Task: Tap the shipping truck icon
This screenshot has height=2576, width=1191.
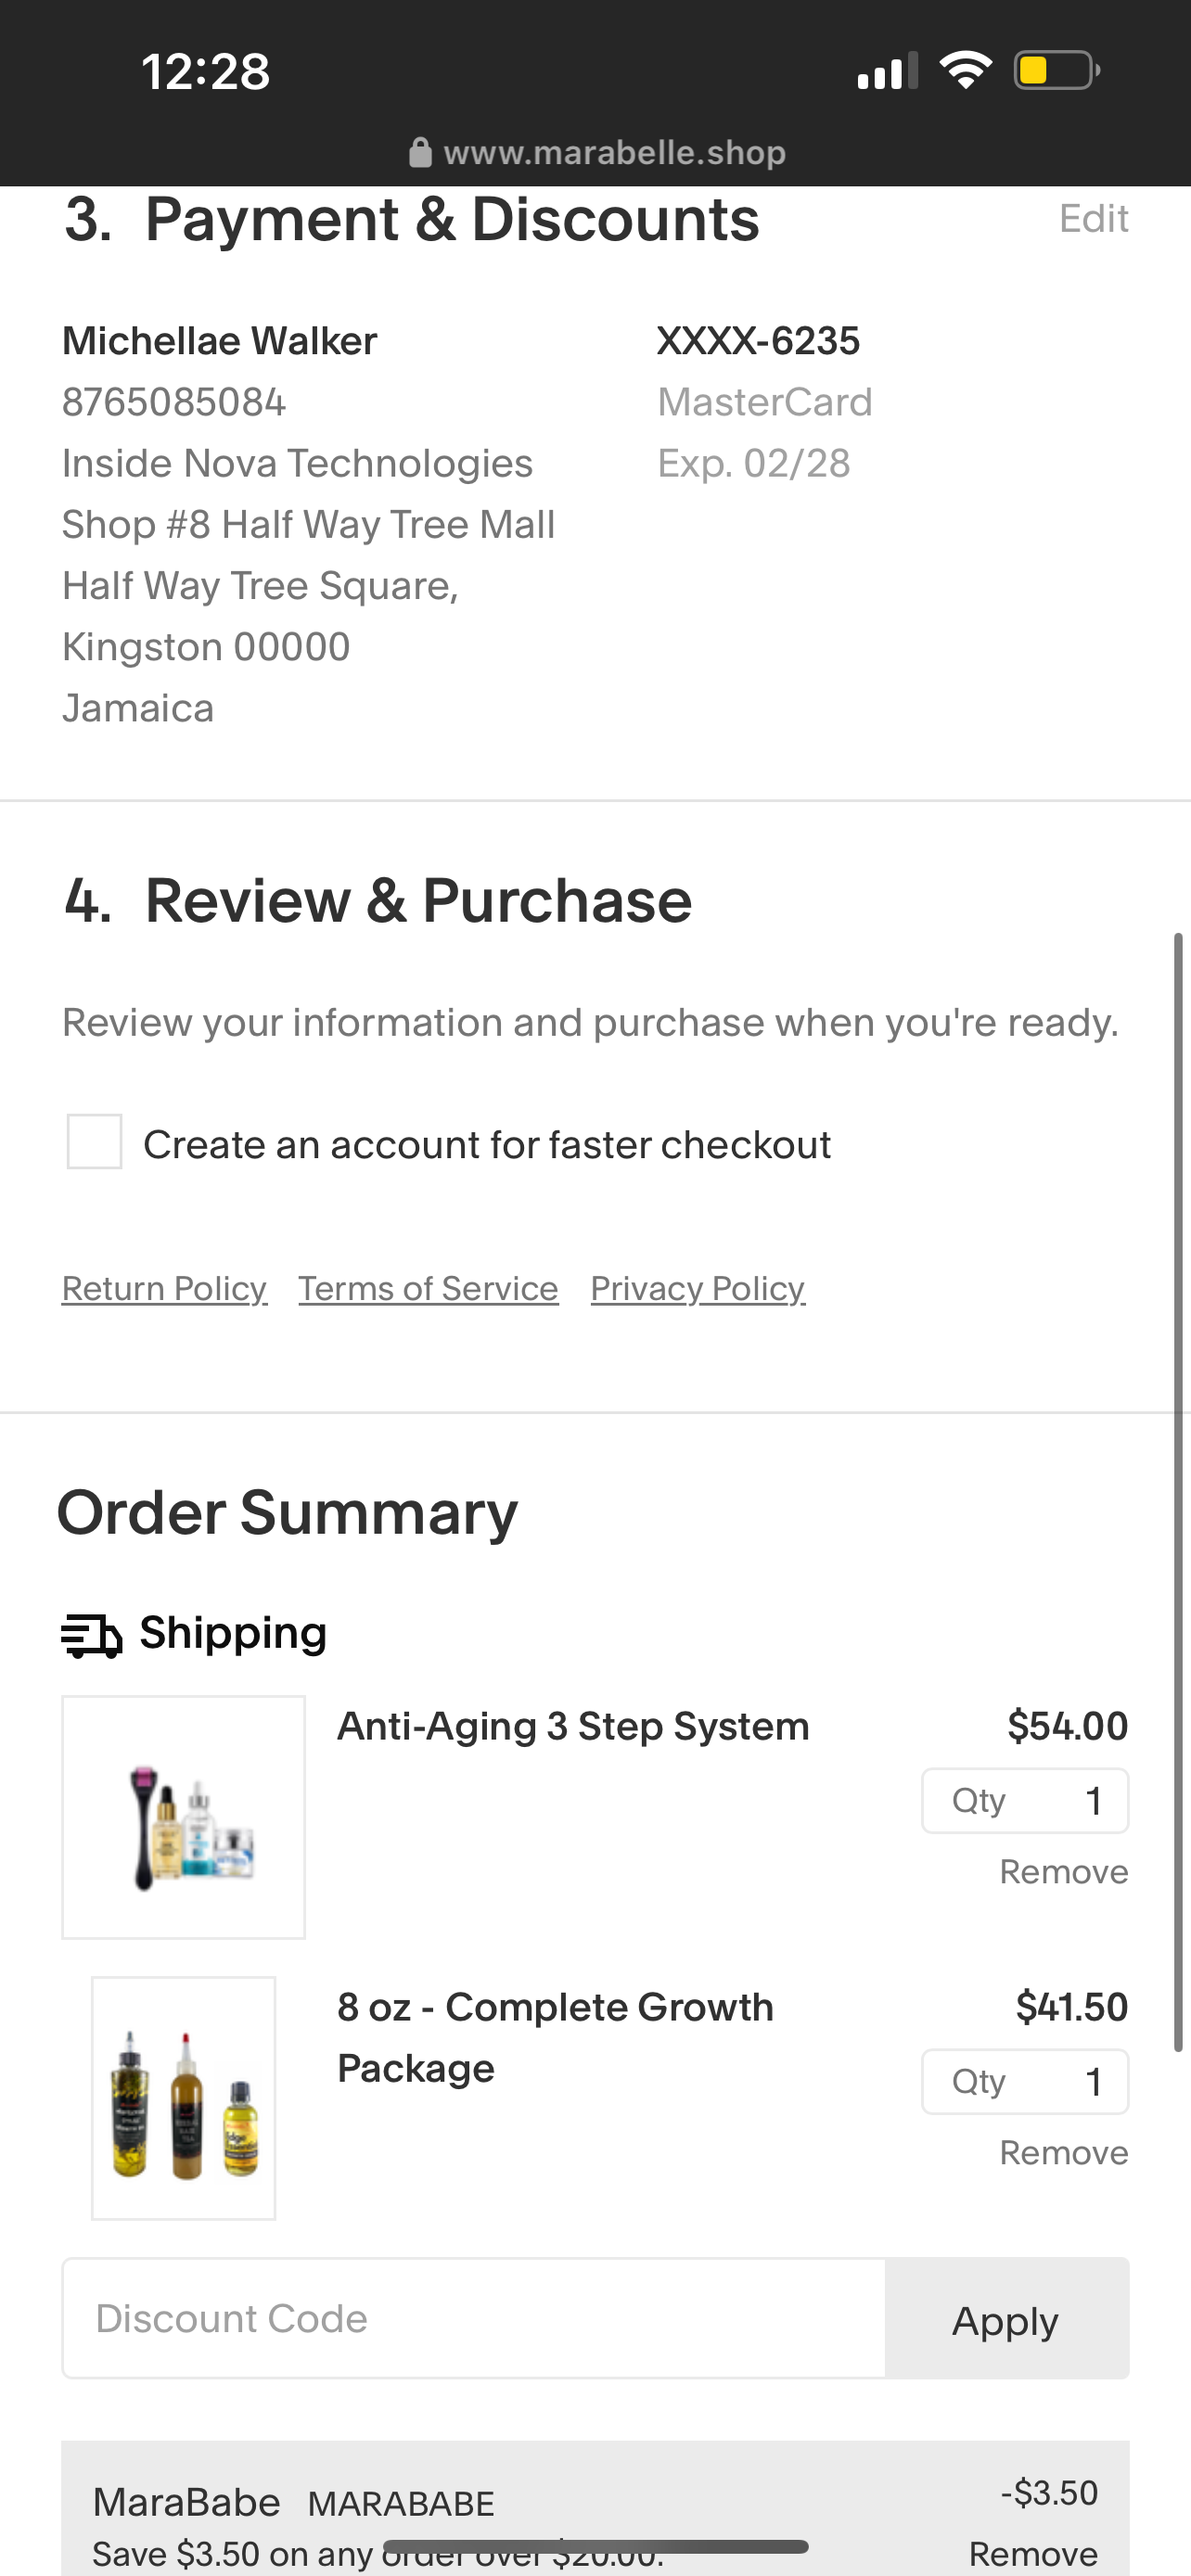Action: tap(92, 1635)
